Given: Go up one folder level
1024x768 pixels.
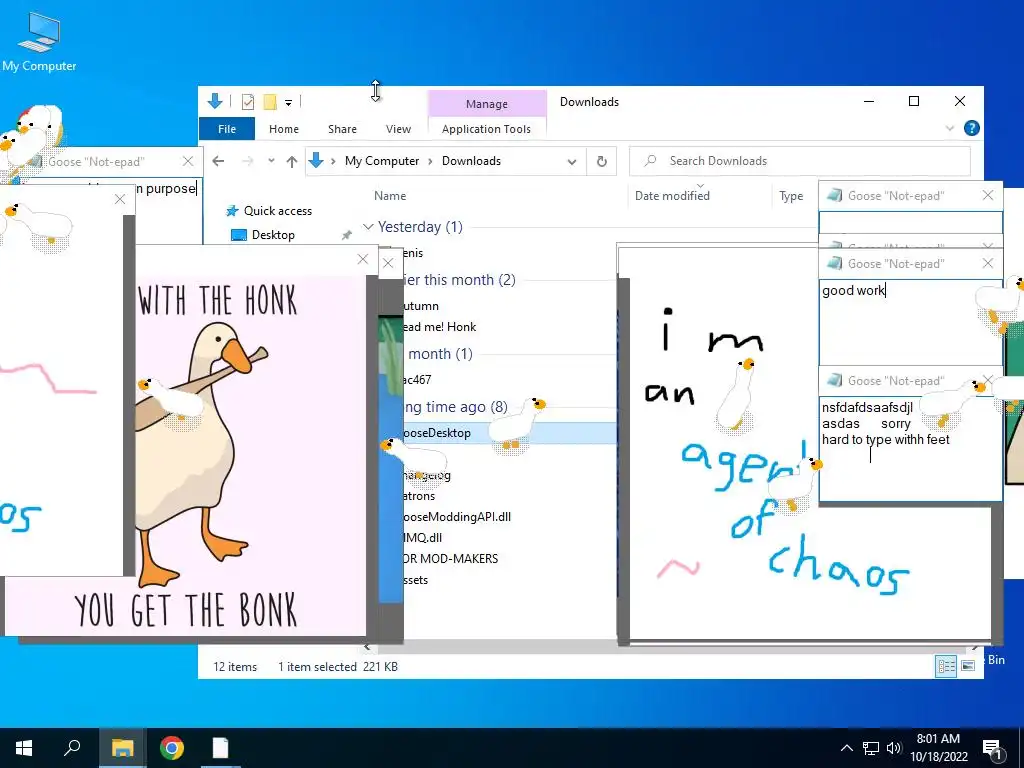Looking at the screenshot, I should click(x=291, y=161).
